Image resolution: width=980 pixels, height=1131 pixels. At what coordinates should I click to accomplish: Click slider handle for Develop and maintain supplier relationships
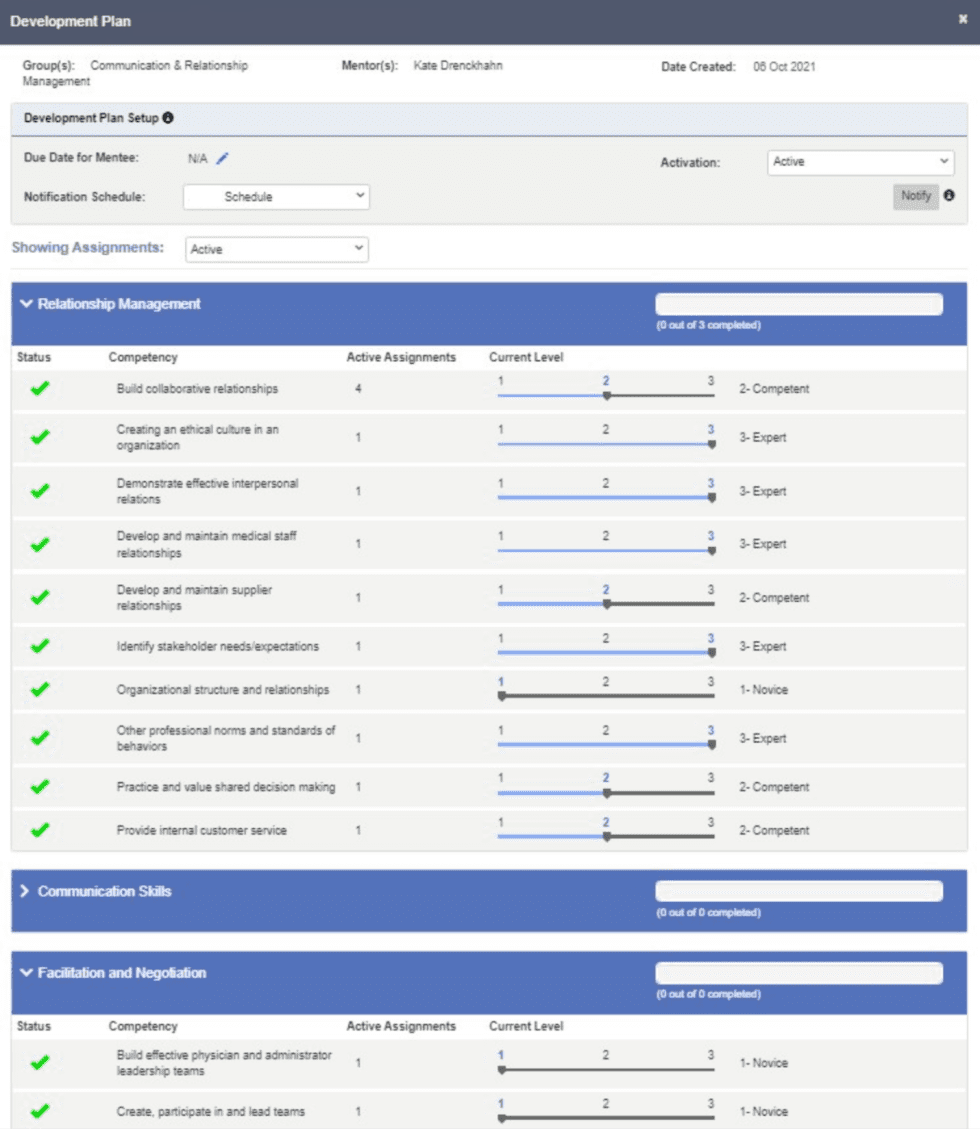(x=606, y=603)
